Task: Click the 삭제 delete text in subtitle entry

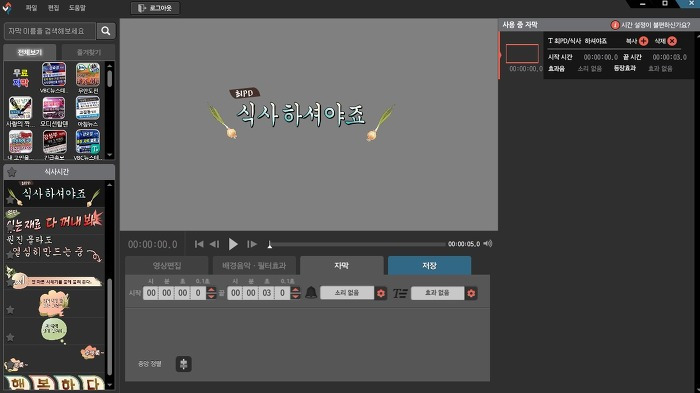Action: coord(660,41)
